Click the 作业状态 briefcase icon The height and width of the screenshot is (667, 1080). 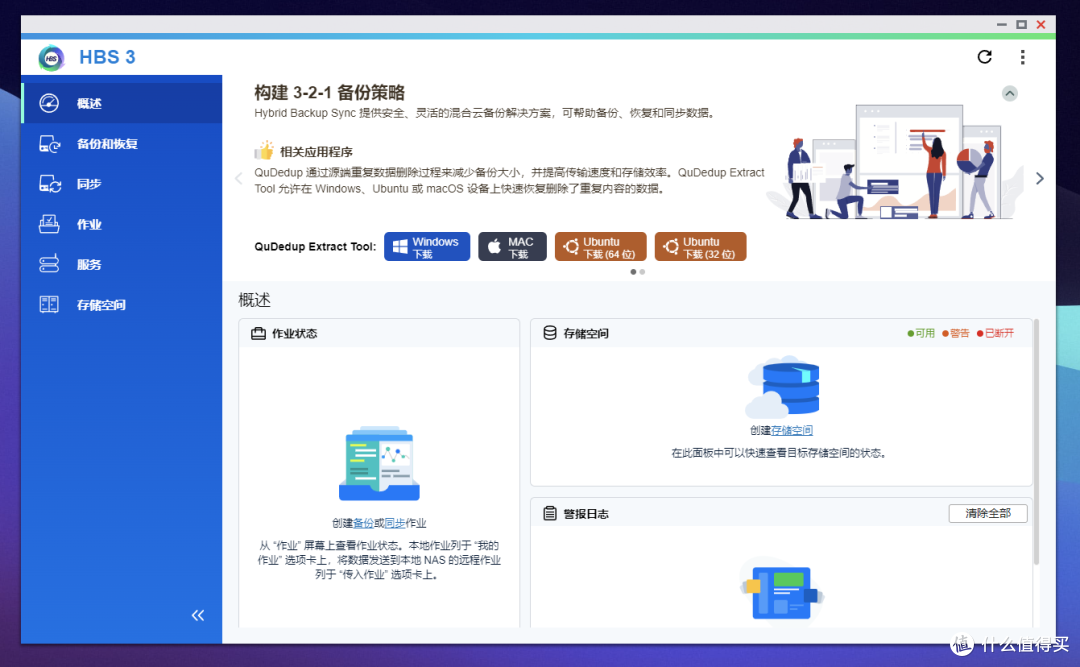(x=258, y=334)
